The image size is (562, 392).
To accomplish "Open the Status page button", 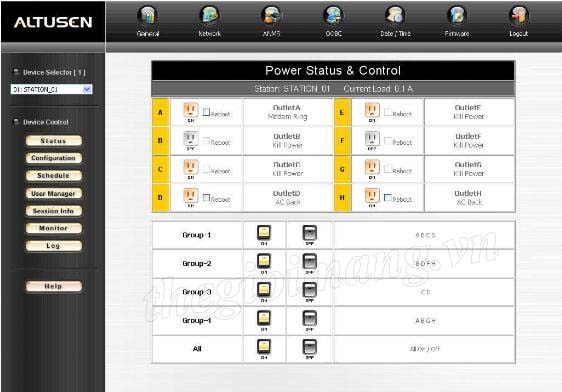I will click(53, 141).
